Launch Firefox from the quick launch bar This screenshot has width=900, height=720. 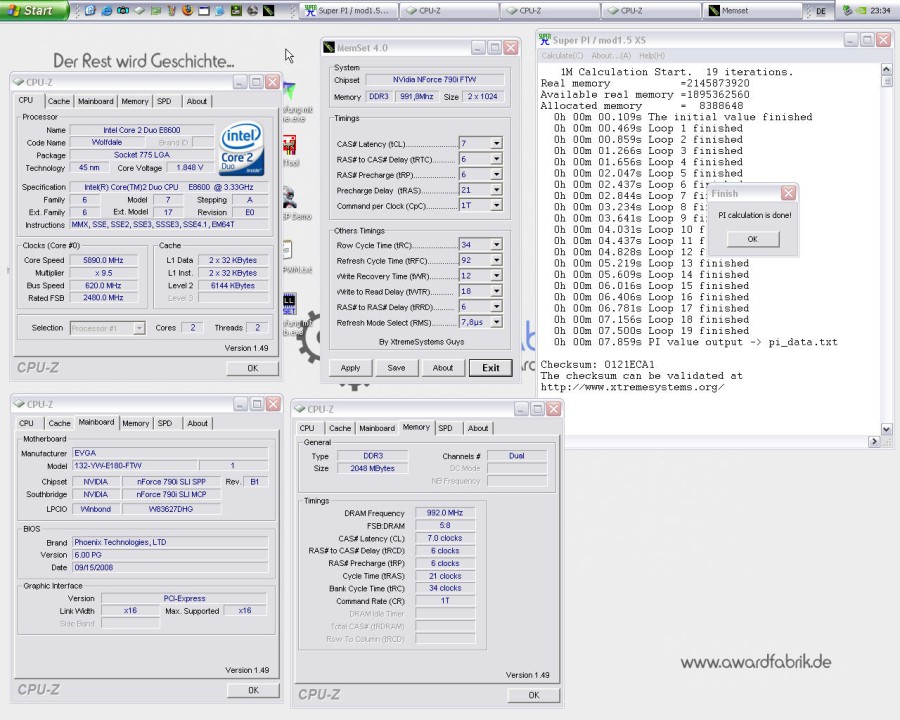188,10
